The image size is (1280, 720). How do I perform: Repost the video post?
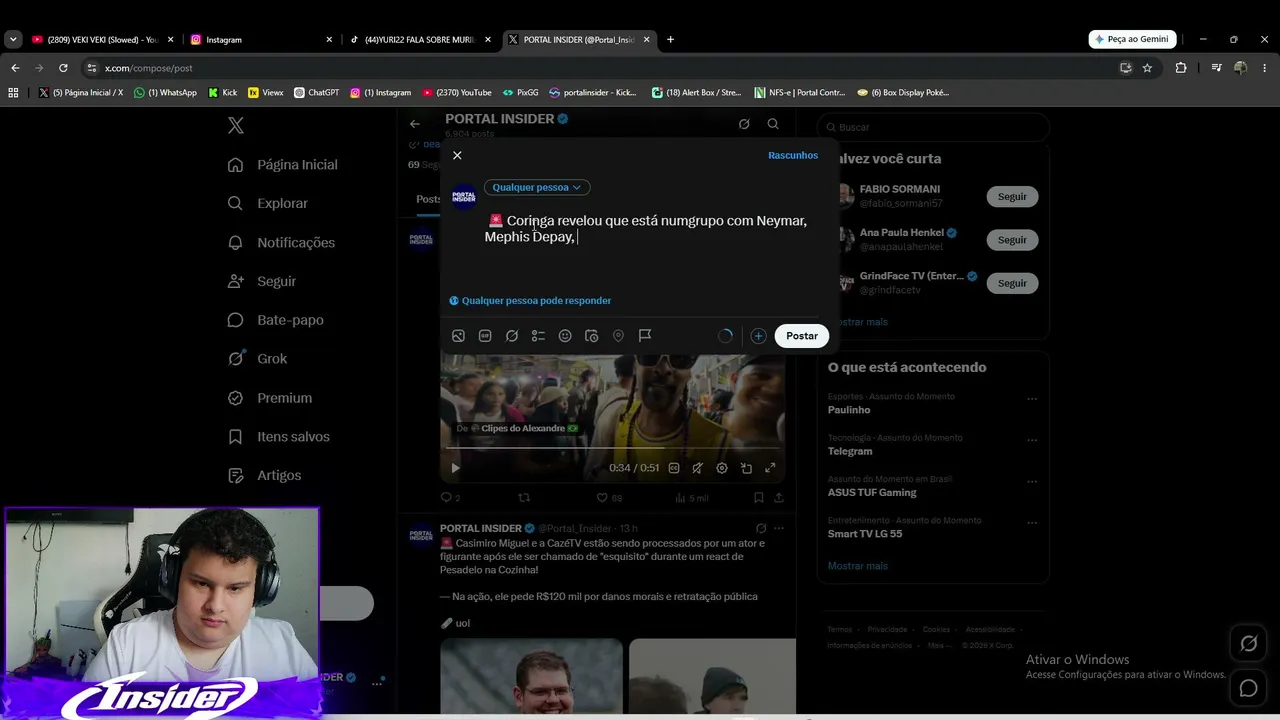[x=524, y=497]
